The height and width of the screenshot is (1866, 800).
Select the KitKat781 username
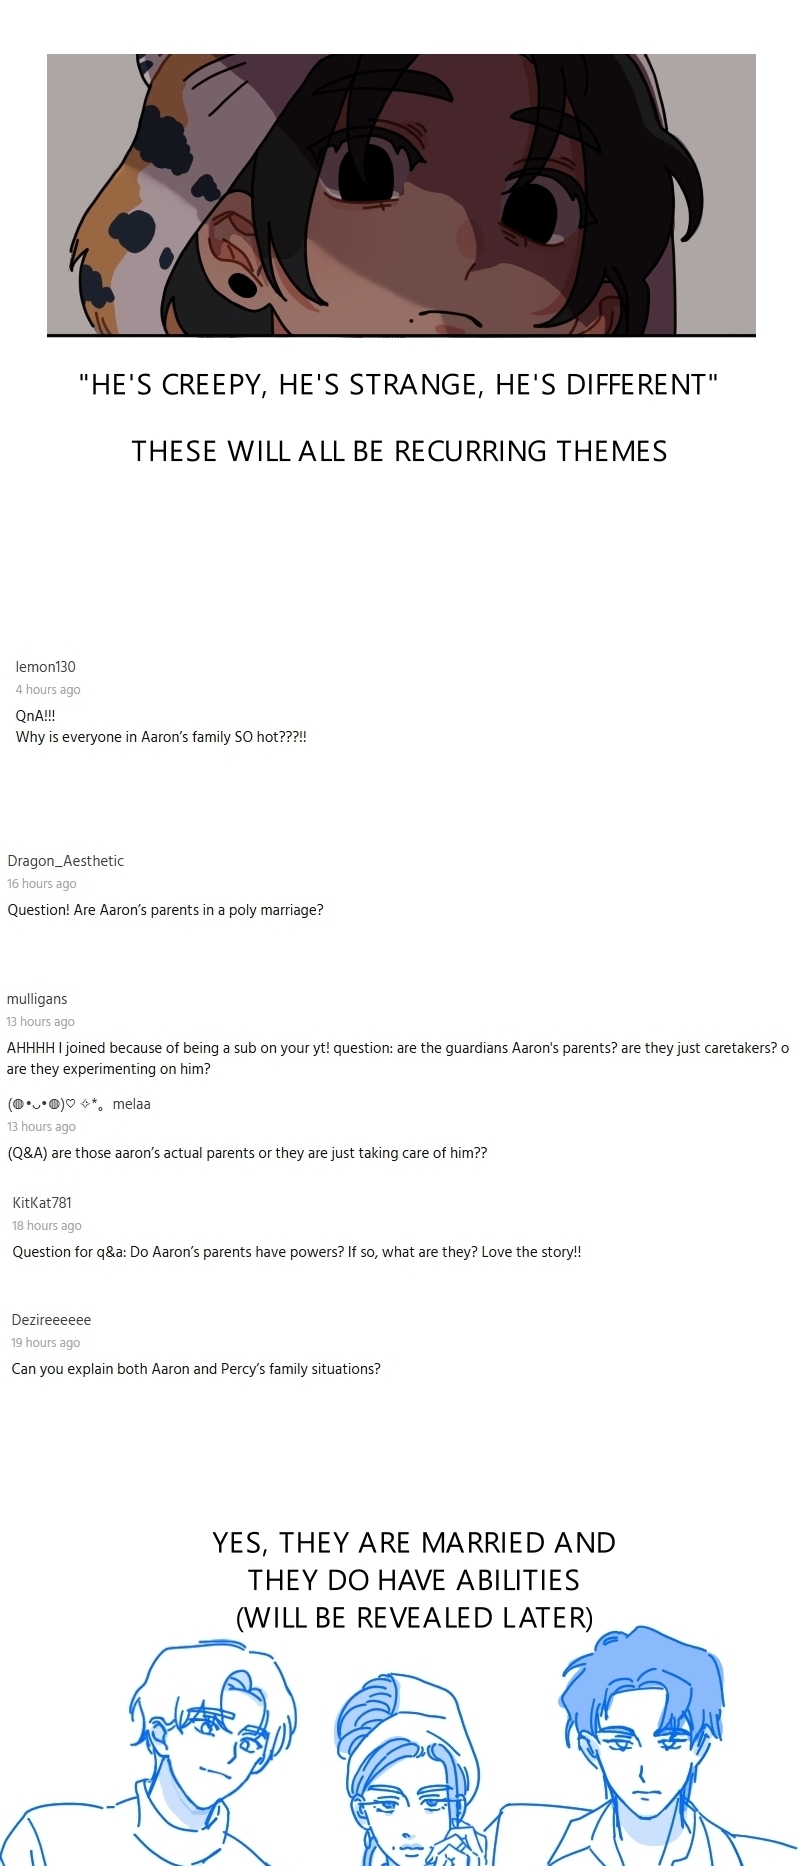click(x=42, y=1203)
